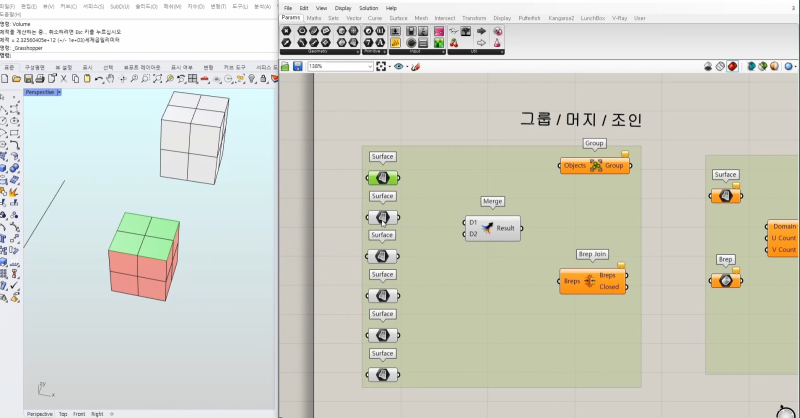Viewport: 800px width, 418px height.
Task: Click Explode icon in Rhino sidebar
Action: pyautogui.click(x=14, y=191)
